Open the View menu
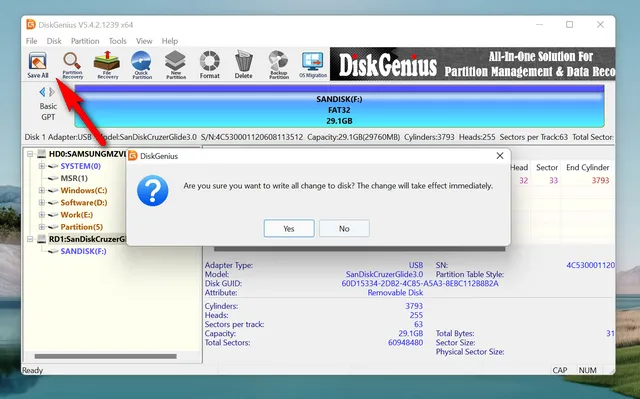The image size is (640, 399). click(x=144, y=41)
